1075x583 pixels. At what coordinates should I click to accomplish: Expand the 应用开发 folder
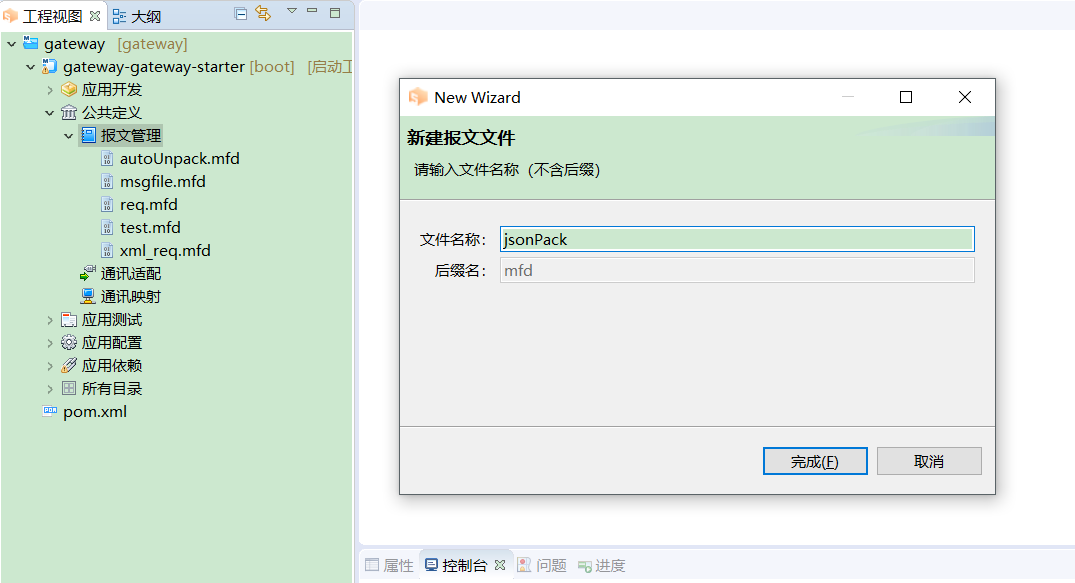tap(50, 90)
